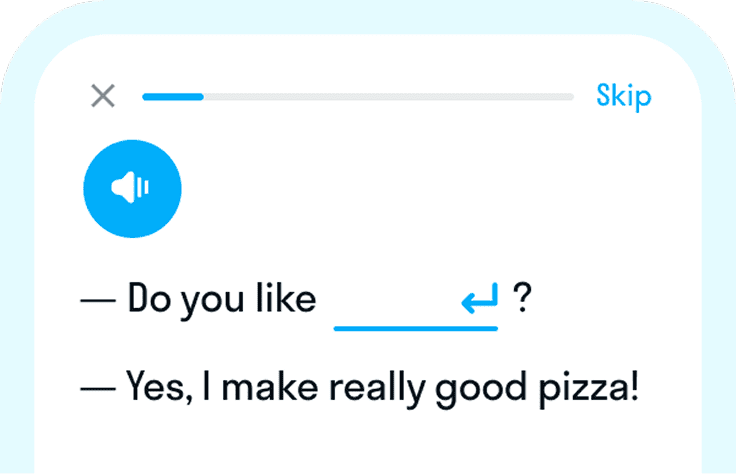Viewport: 736px width, 474px height.
Task: Tap the word 'like' in the question
Action: tap(286, 298)
